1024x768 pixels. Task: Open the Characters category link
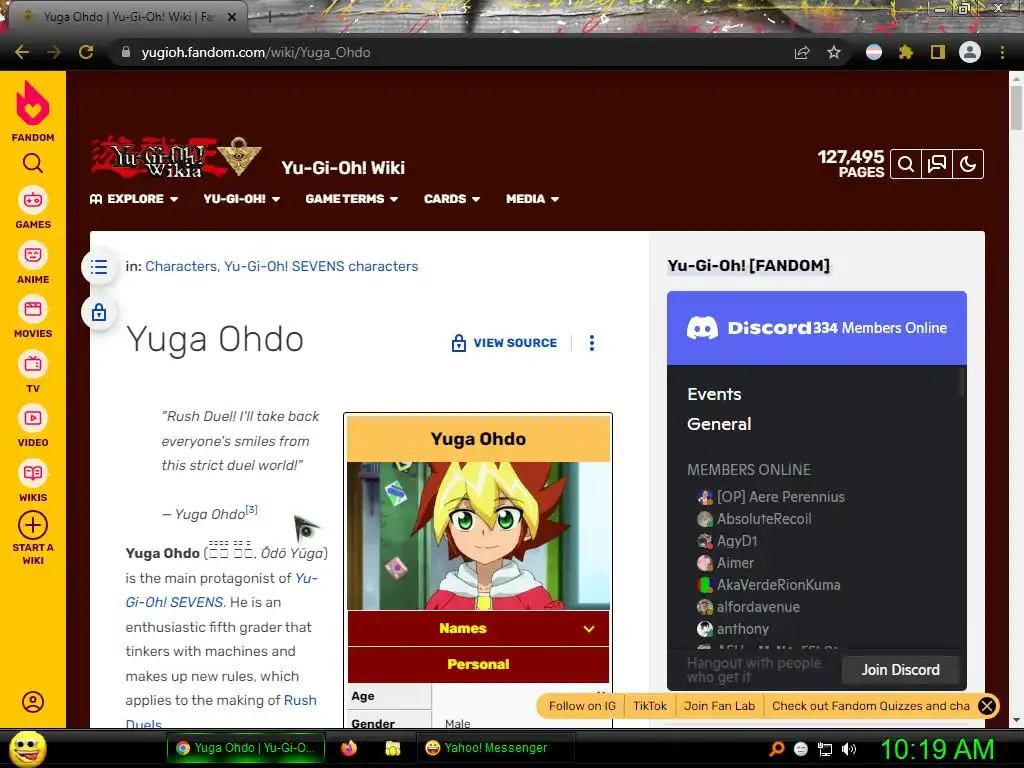(181, 266)
